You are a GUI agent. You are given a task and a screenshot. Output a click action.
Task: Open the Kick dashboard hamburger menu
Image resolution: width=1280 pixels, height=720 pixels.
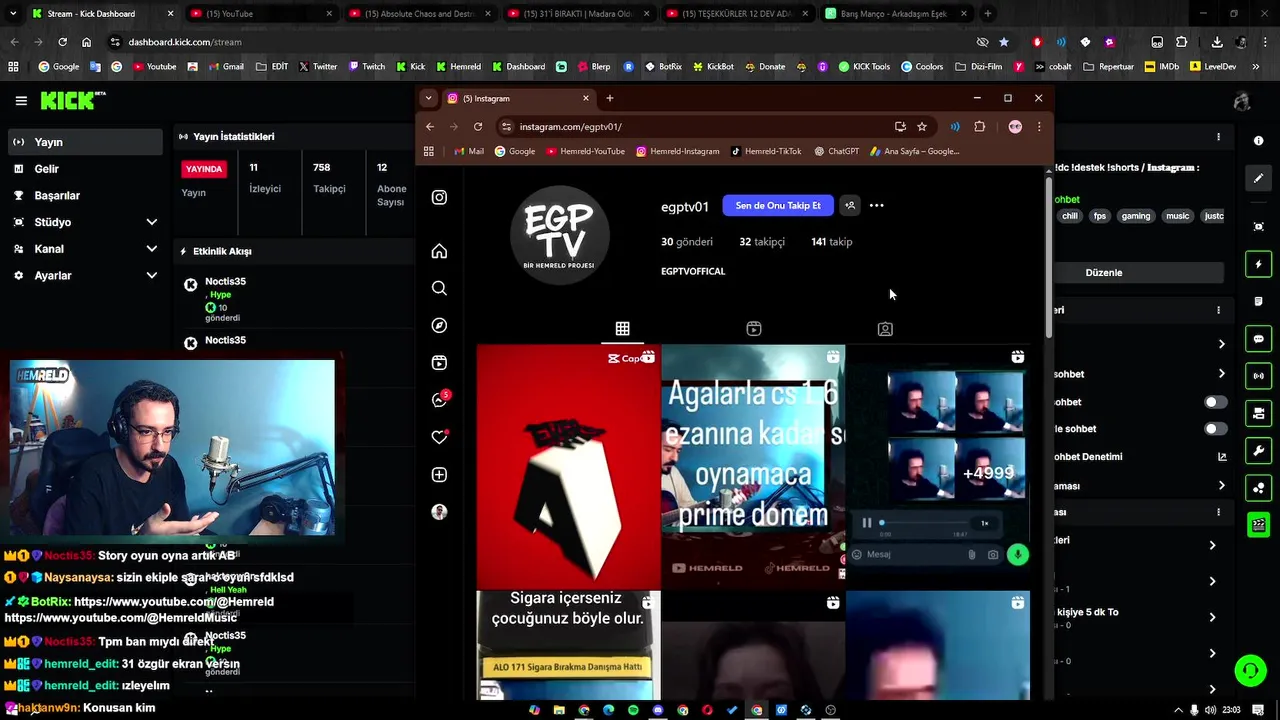click(21, 101)
